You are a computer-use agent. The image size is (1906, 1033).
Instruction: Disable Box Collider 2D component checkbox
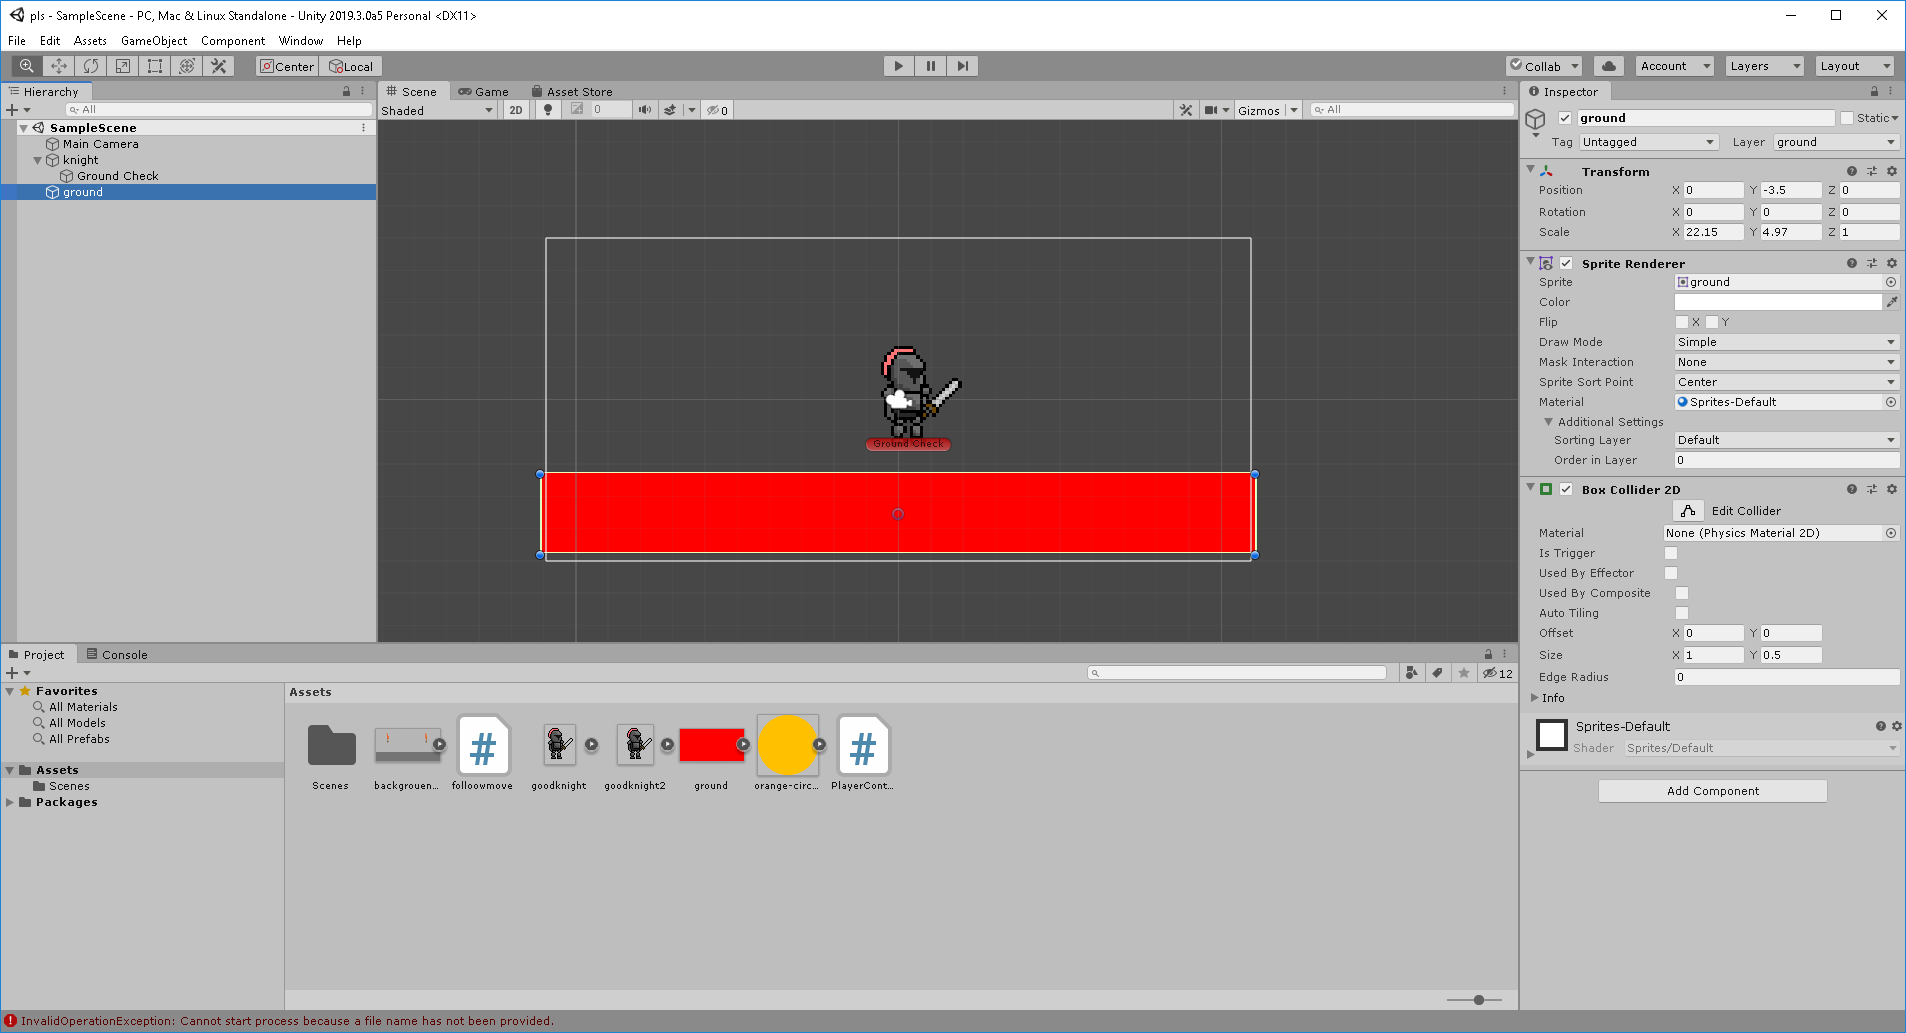1566,489
